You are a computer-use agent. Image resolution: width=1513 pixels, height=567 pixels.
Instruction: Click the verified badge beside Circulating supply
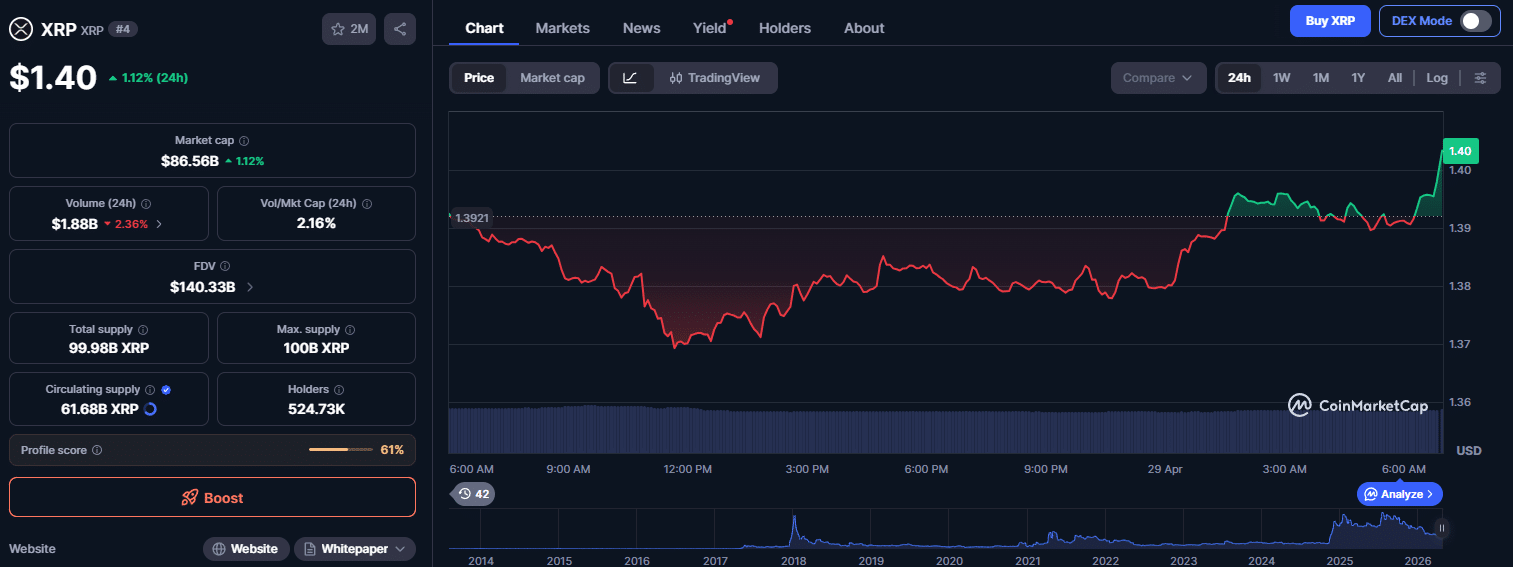[166, 390]
